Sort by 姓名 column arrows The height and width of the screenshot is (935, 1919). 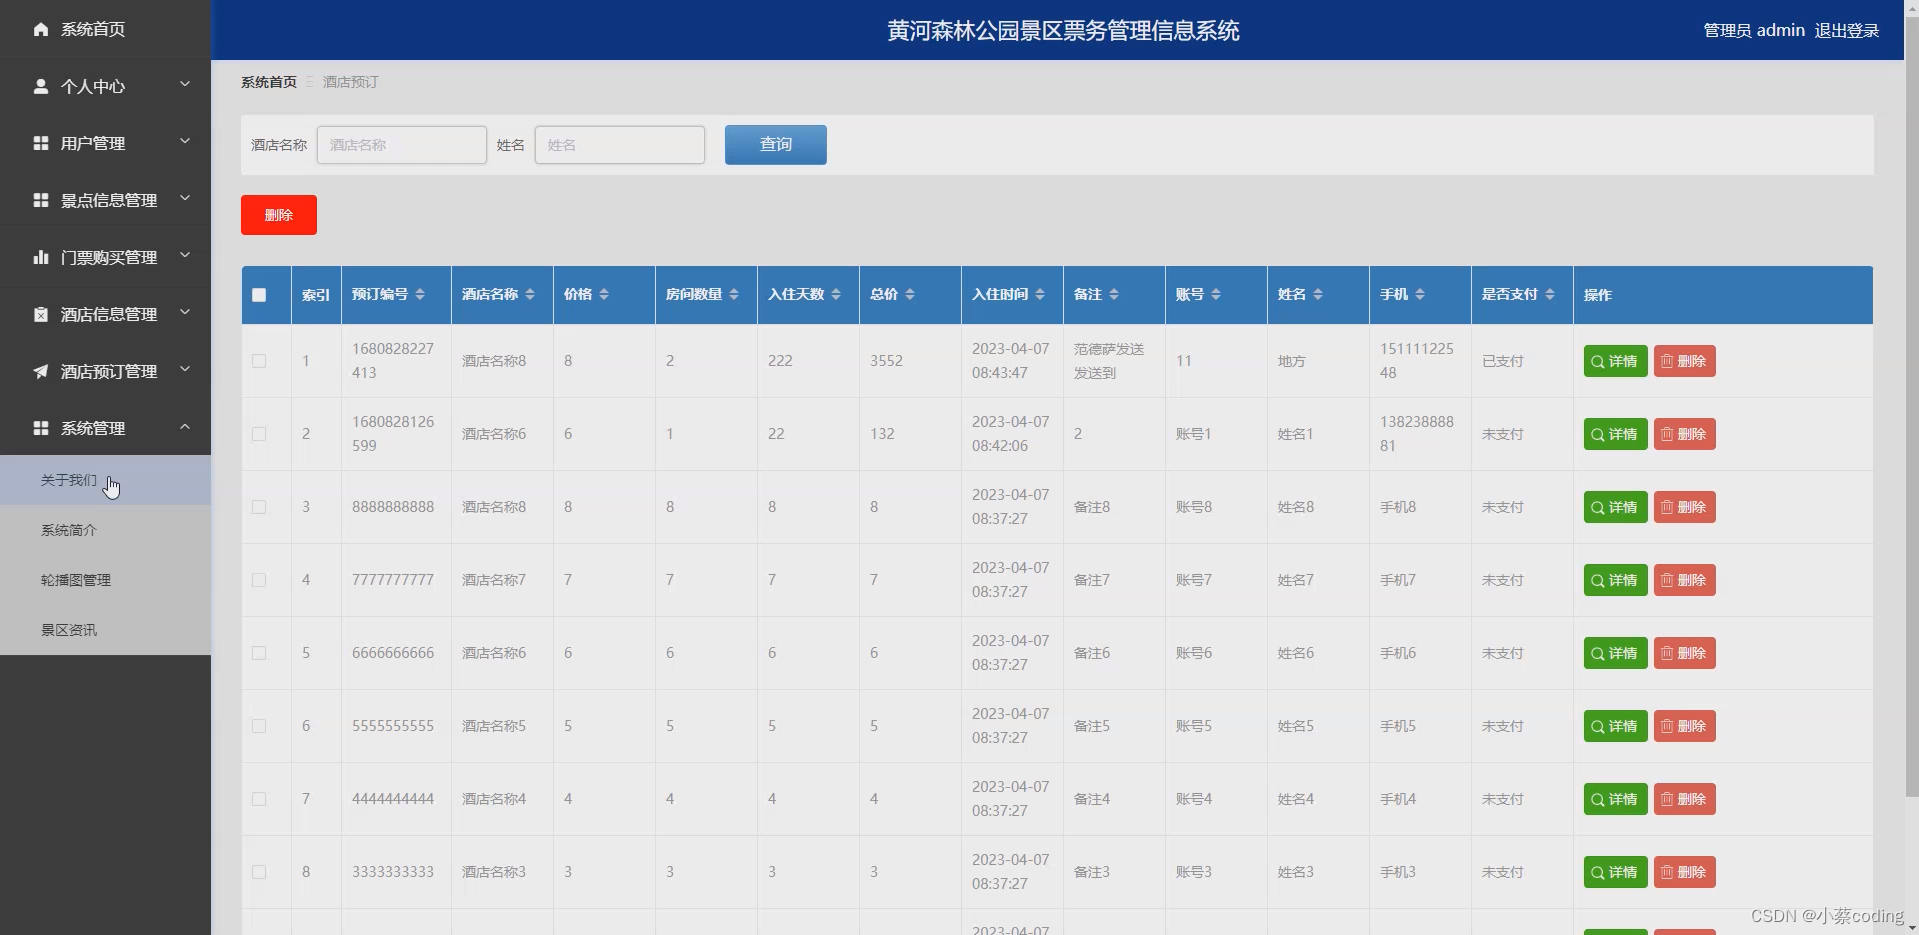pyautogui.click(x=1318, y=294)
